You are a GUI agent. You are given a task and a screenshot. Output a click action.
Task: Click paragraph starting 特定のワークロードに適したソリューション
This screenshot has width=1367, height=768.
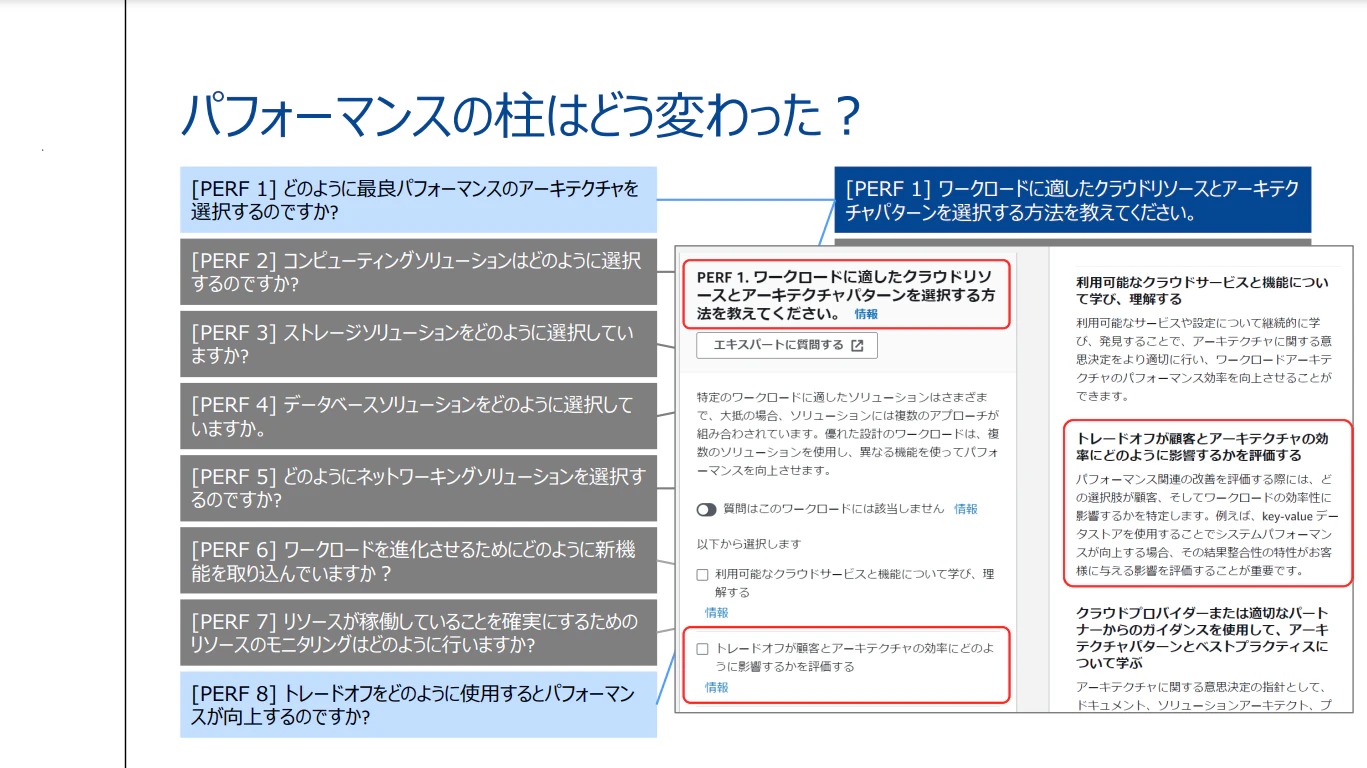[848, 432]
